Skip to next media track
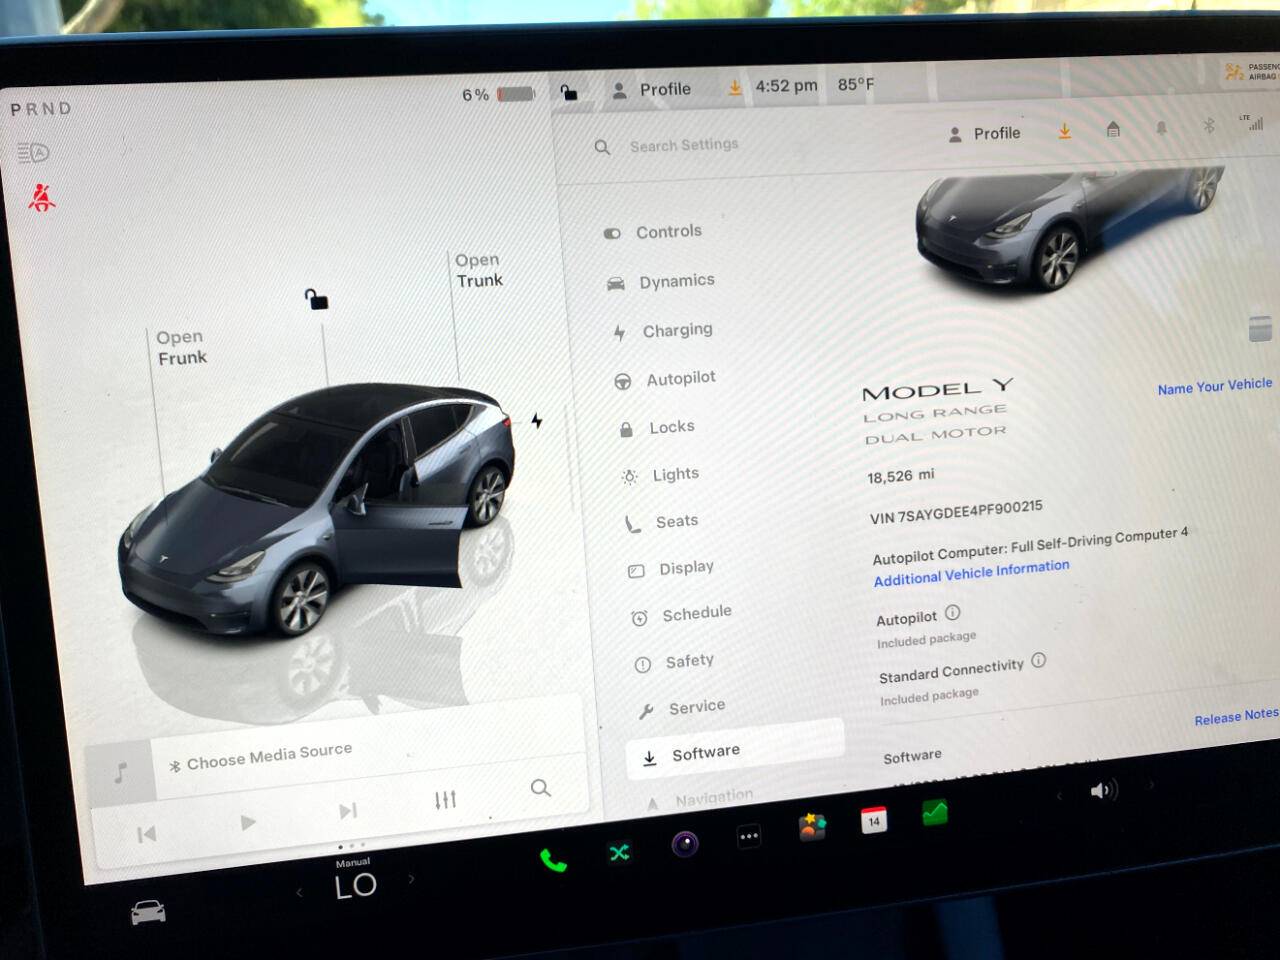 click(x=347, y=810)
